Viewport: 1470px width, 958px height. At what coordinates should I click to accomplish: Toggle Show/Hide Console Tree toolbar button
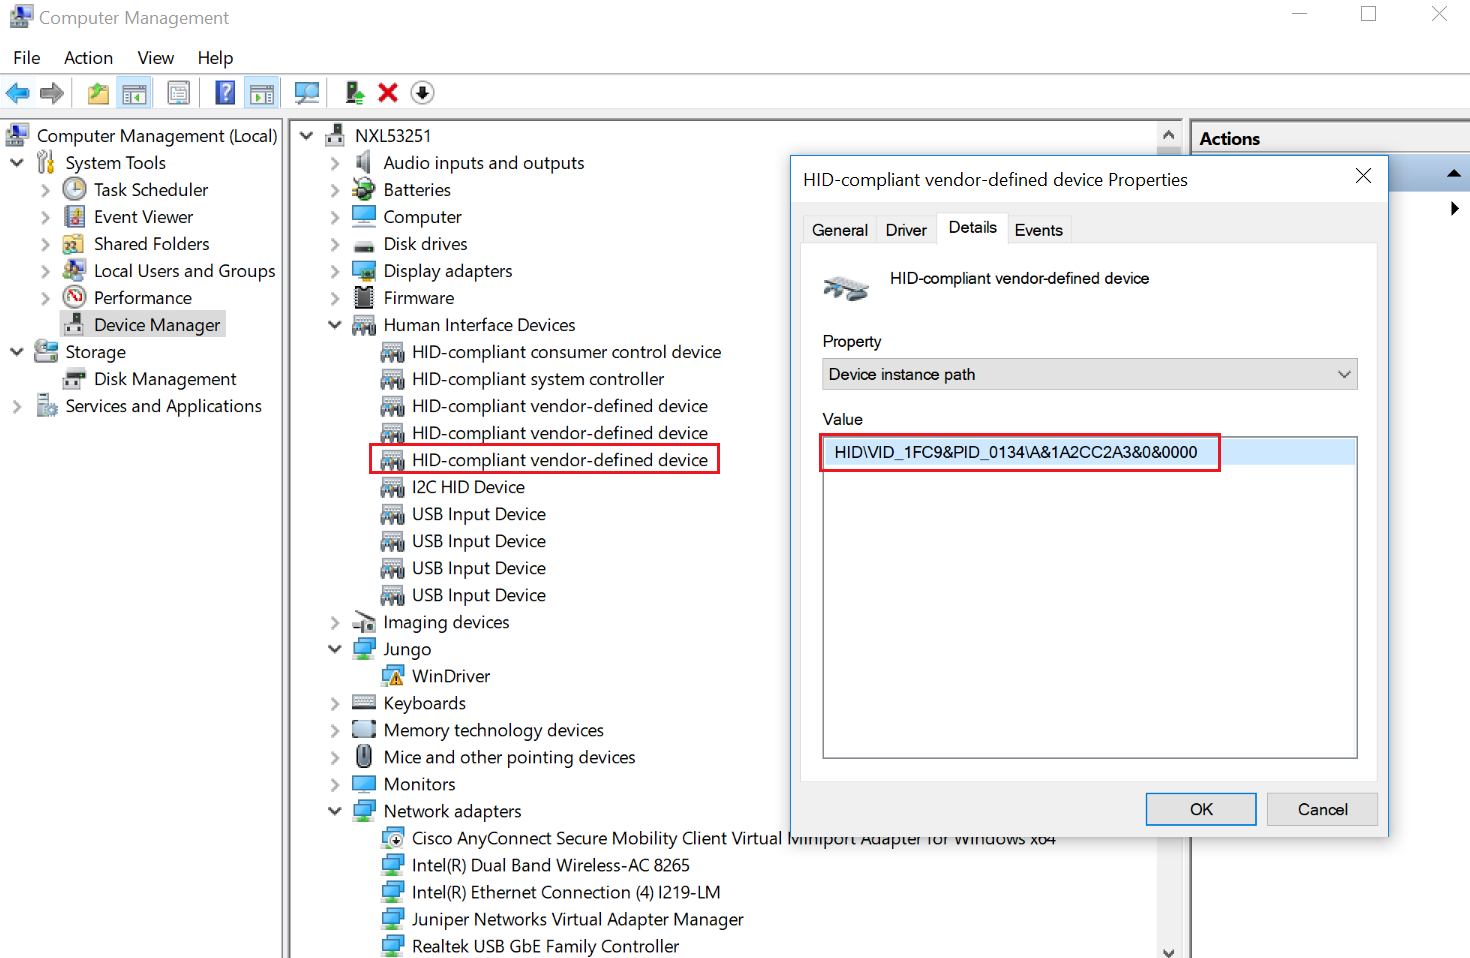coord(134,93)
